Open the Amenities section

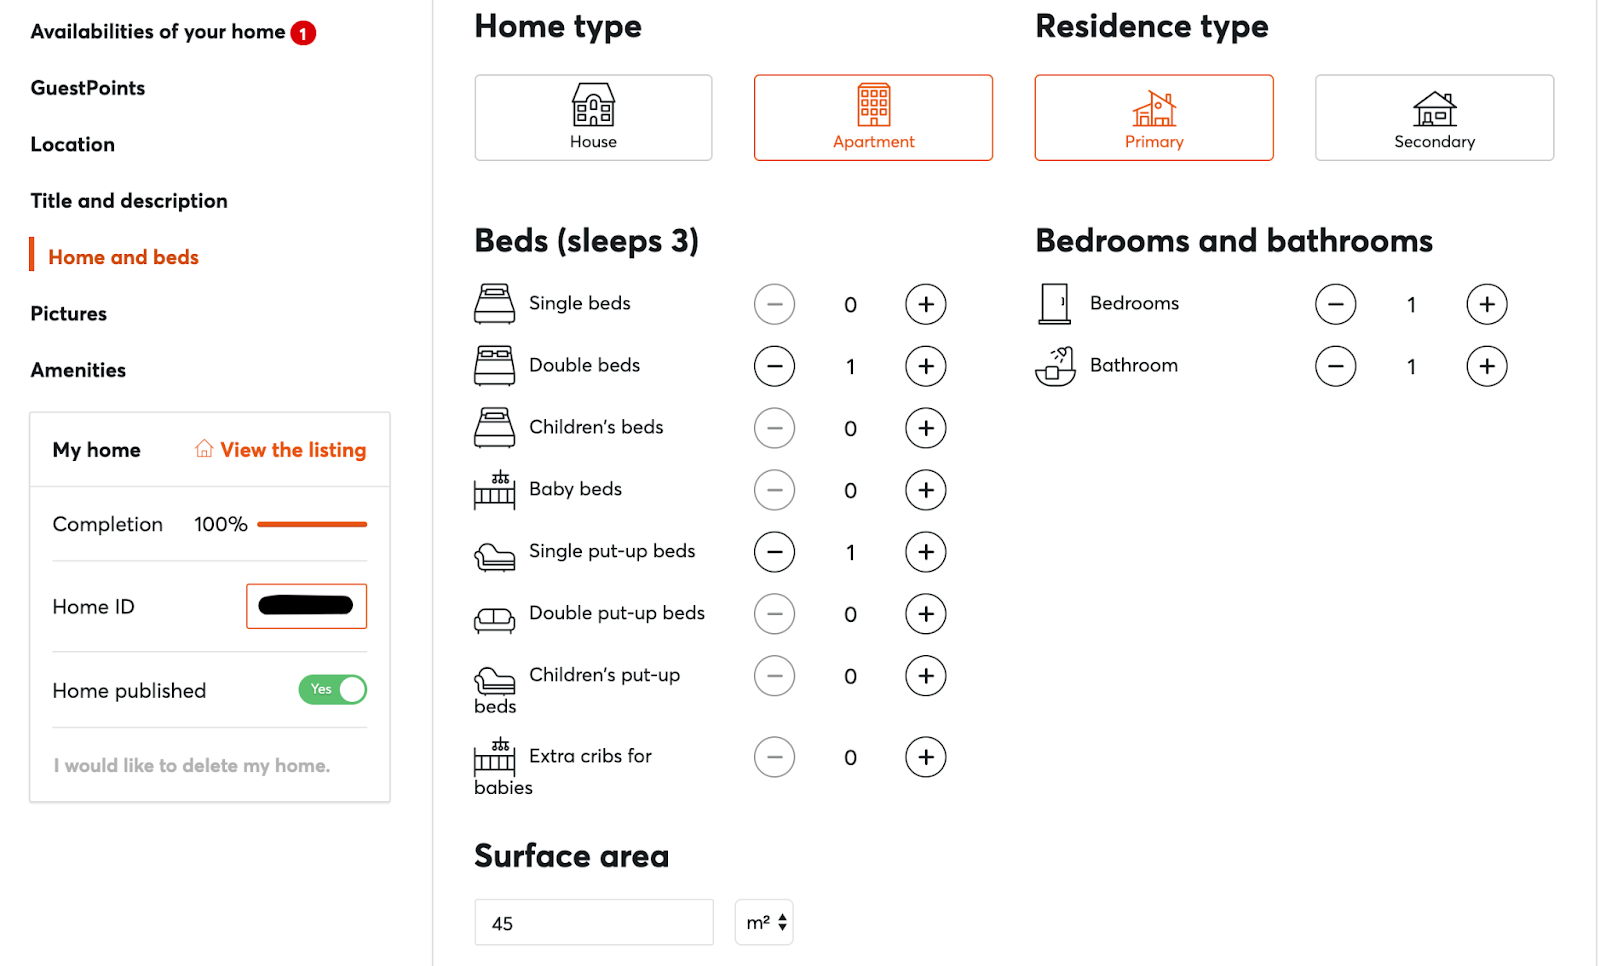[78, 370]
